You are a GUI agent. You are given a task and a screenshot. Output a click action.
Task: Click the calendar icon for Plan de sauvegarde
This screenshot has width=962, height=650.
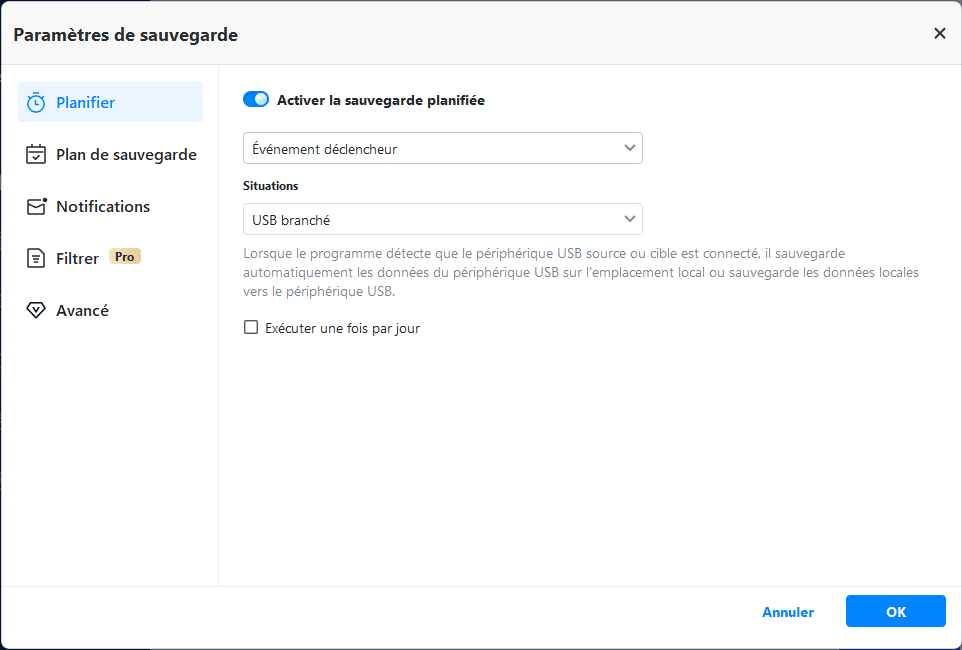(x=36, y=155)
